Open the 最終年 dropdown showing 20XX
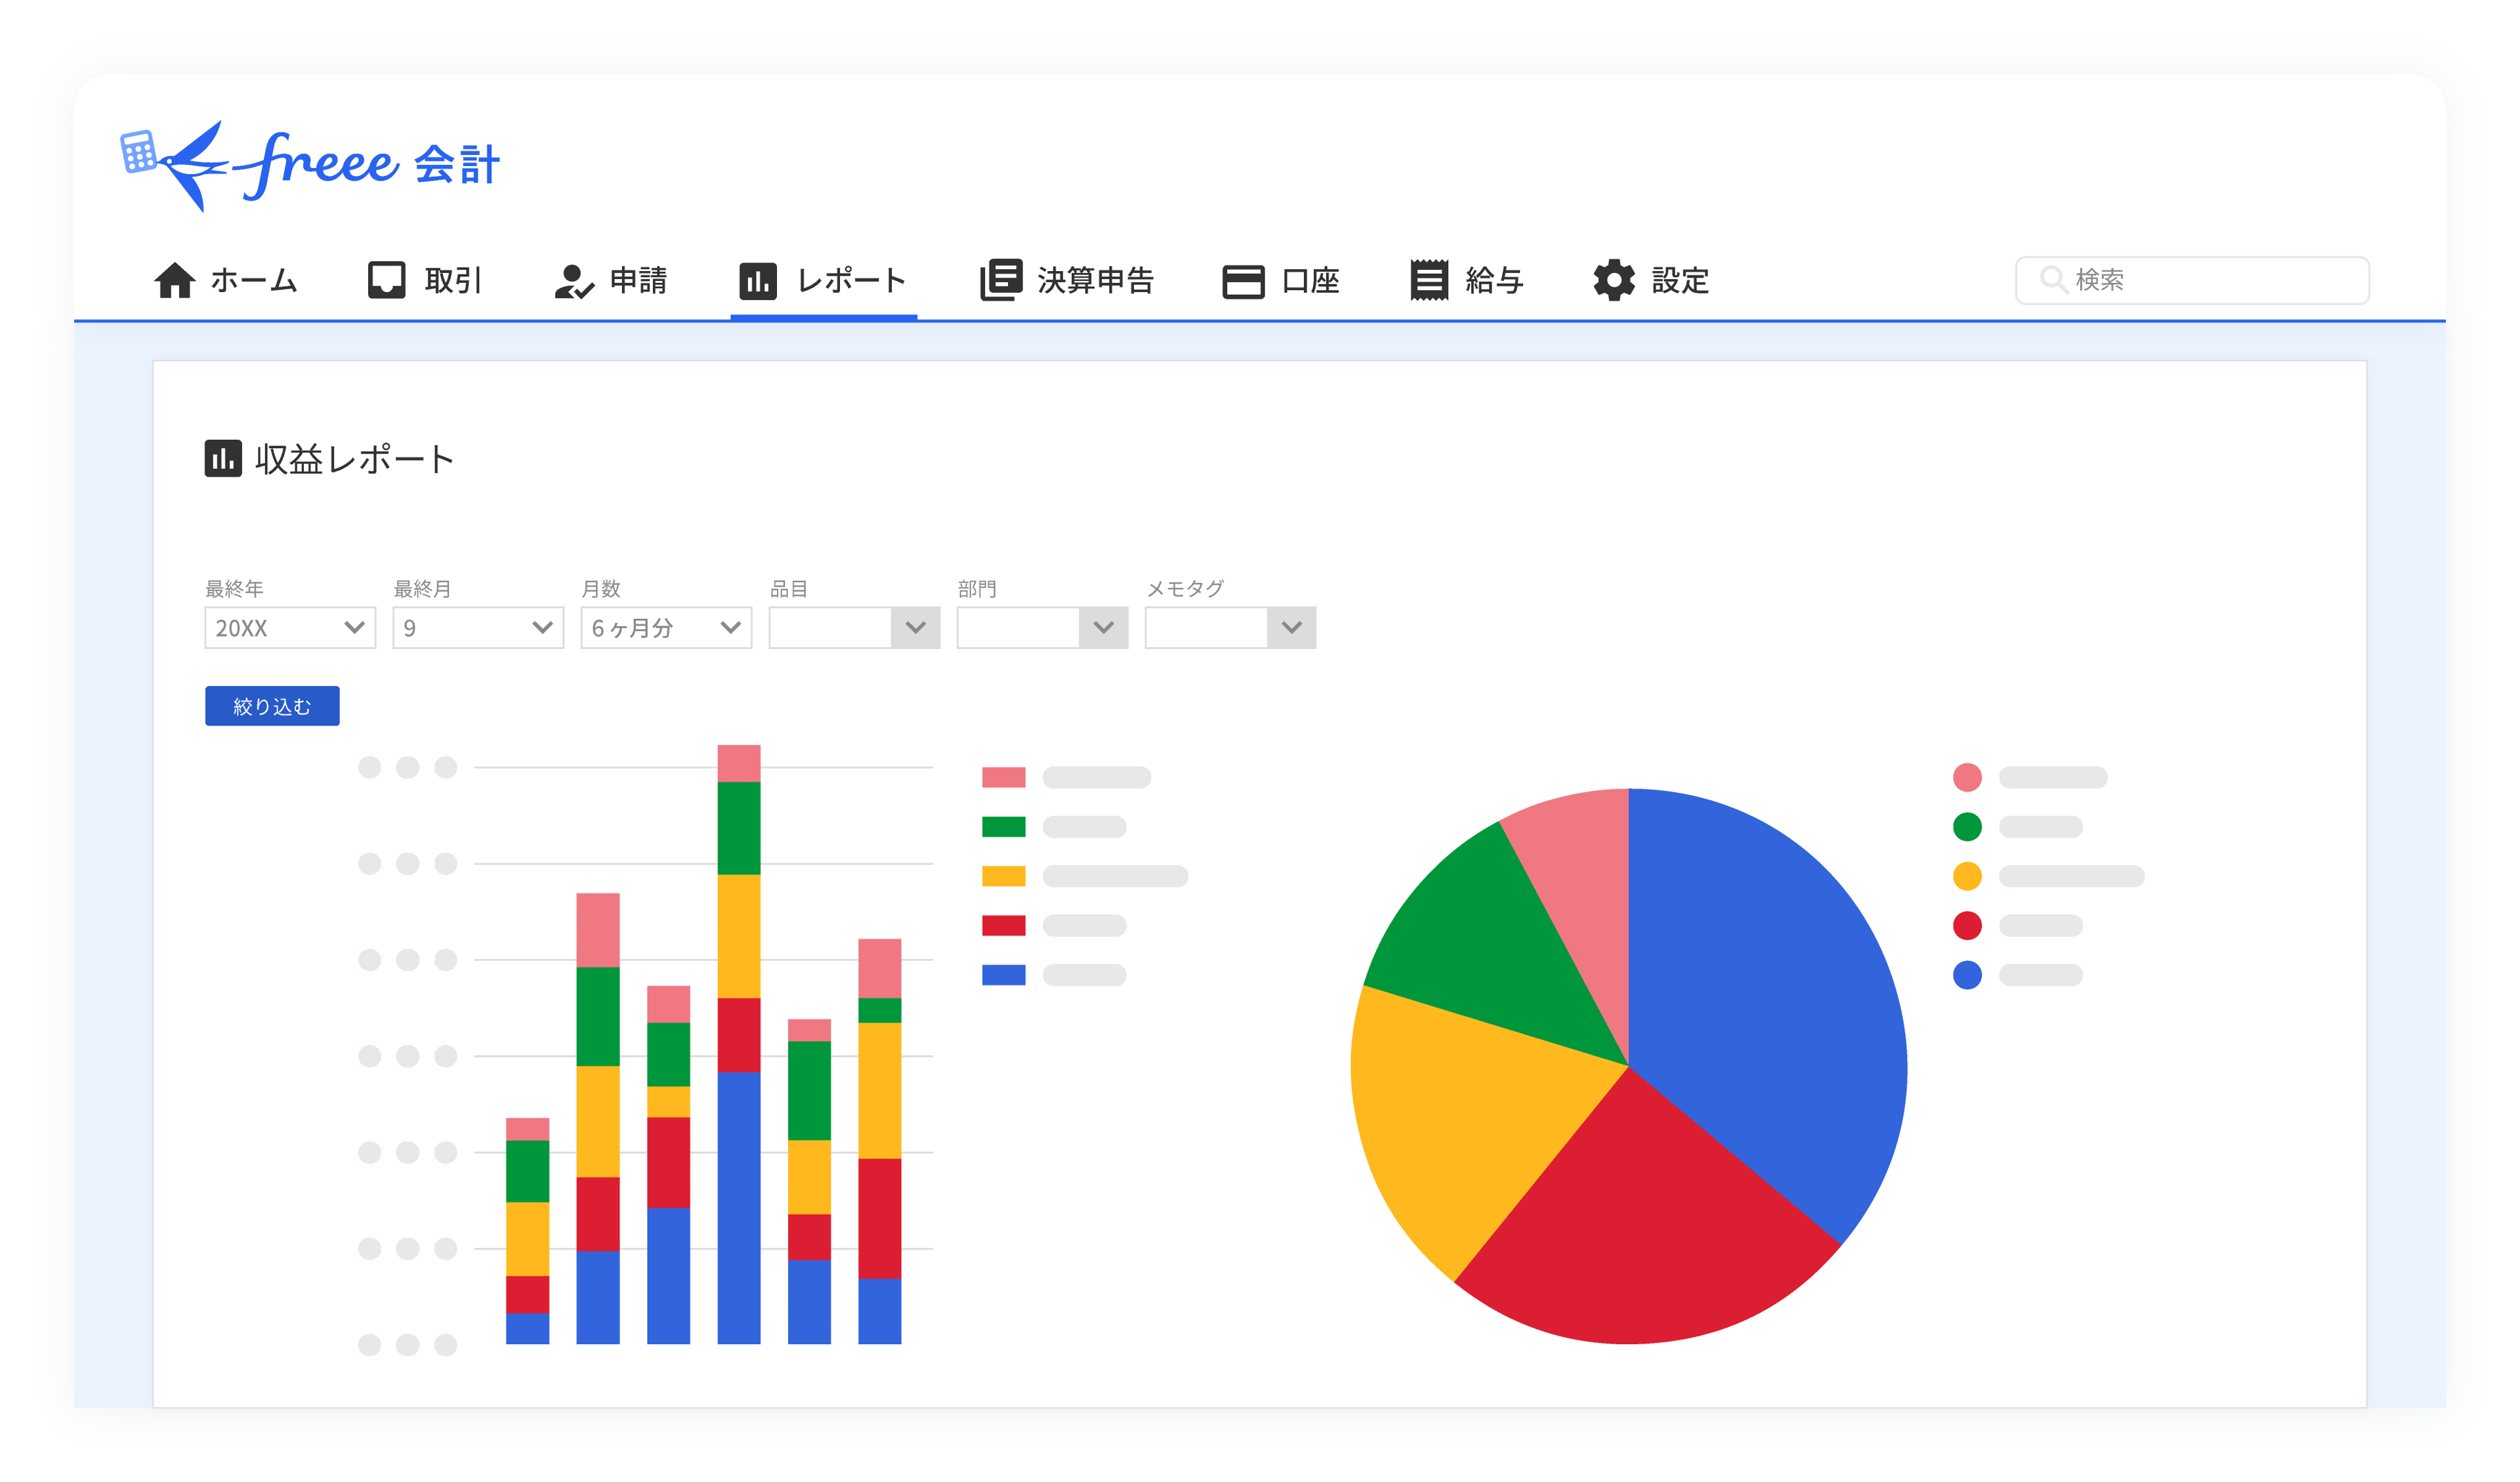This screenshot has width=2520, height=1482. [290, 628]
